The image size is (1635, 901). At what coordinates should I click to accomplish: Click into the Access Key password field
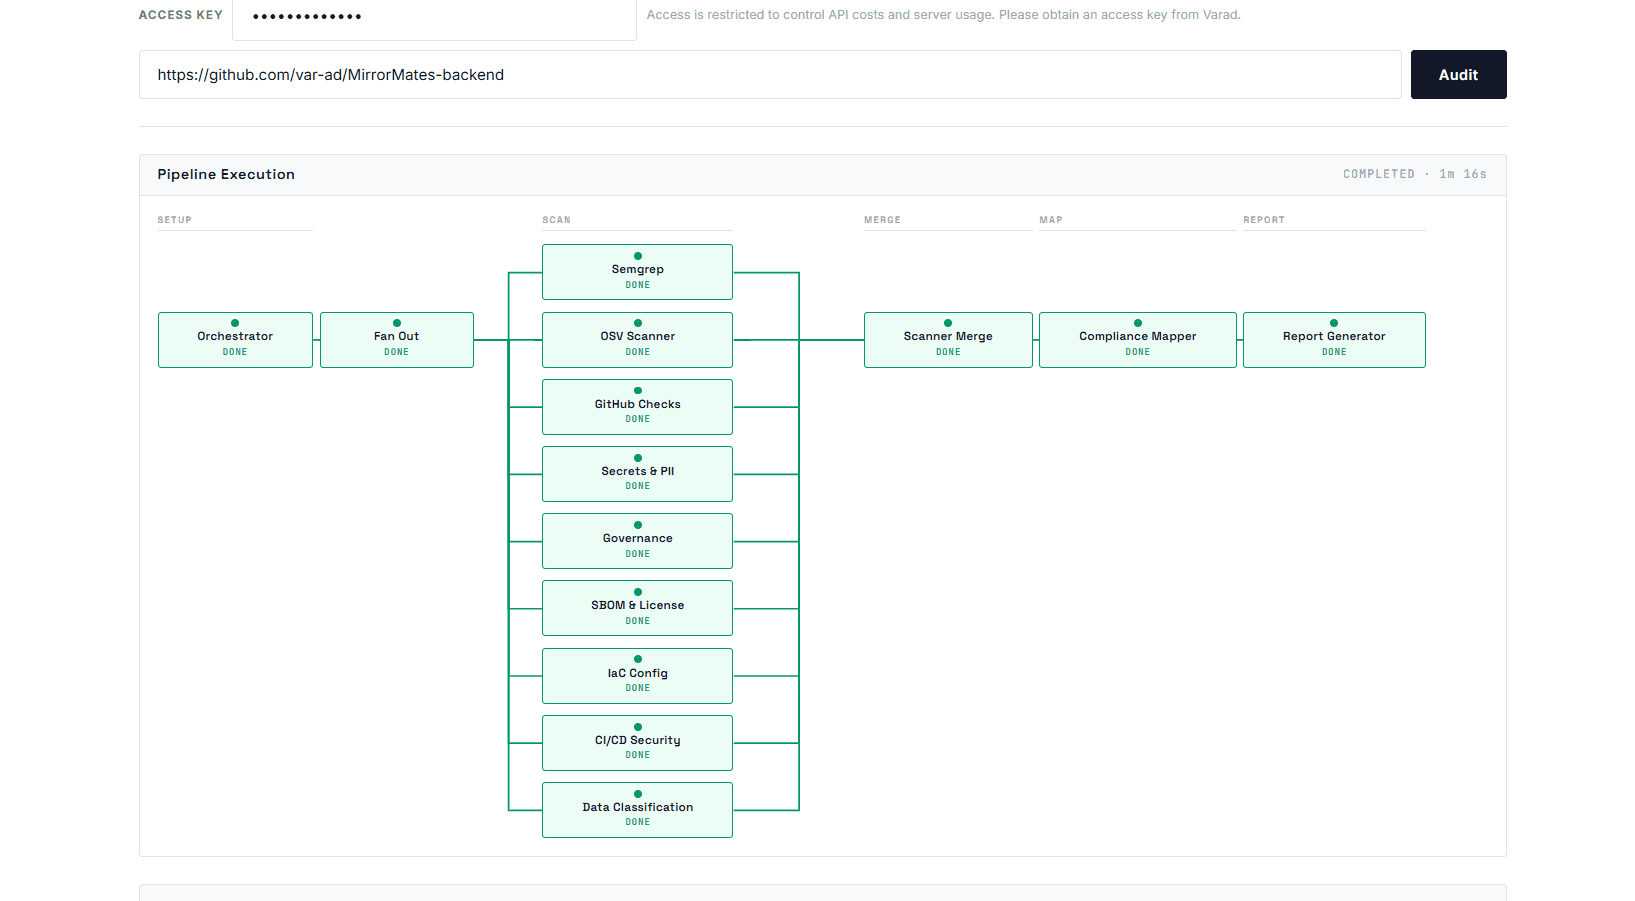[434, 18]
